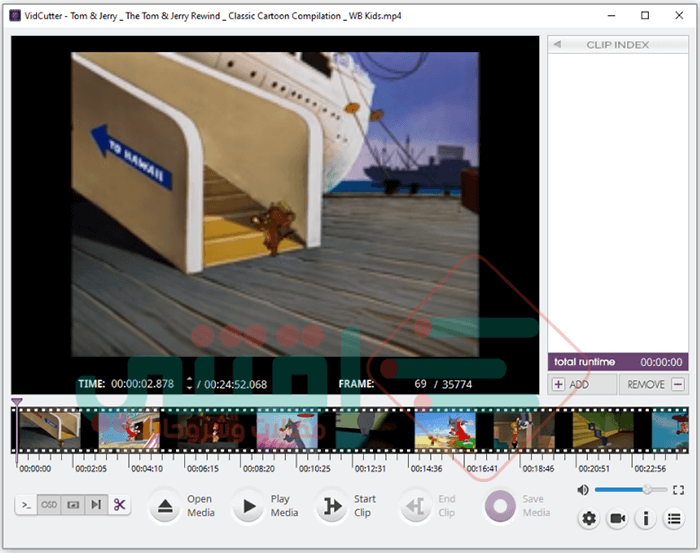Open settings via the gear icon

tap(589, 519)
